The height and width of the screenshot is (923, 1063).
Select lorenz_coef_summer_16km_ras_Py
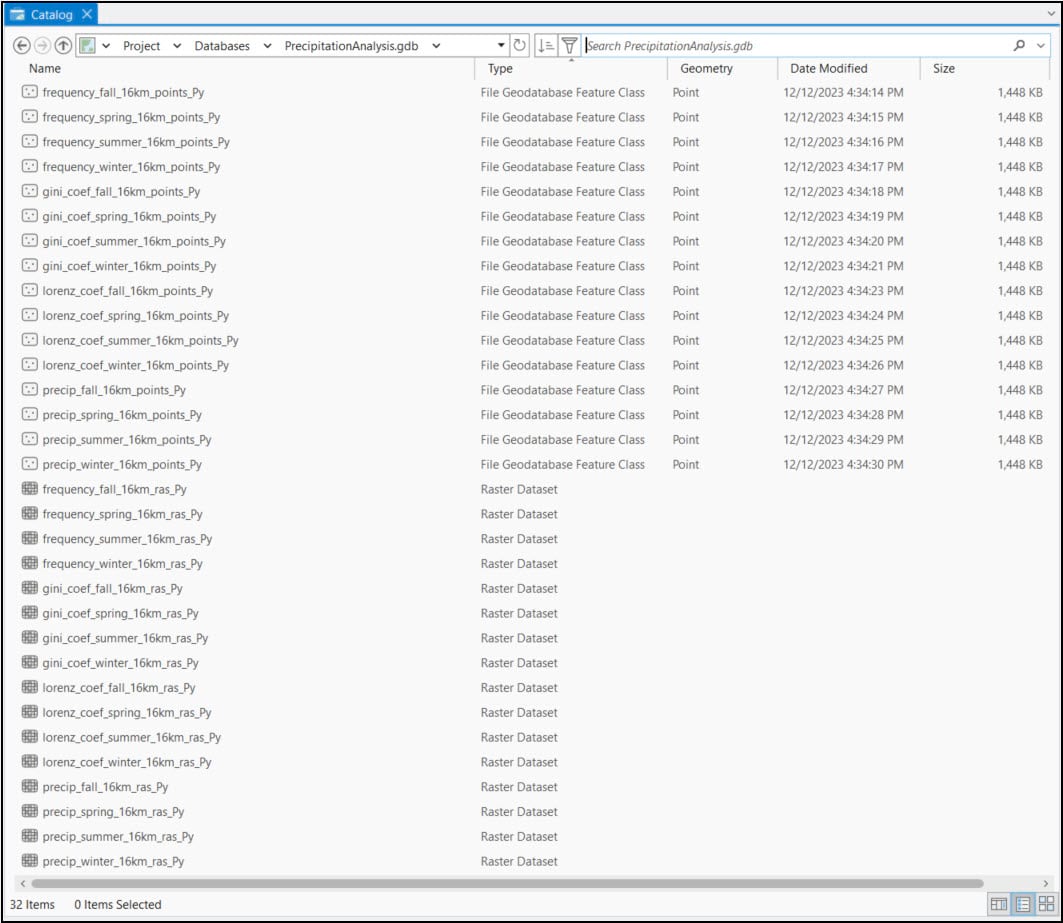point(132,737)
